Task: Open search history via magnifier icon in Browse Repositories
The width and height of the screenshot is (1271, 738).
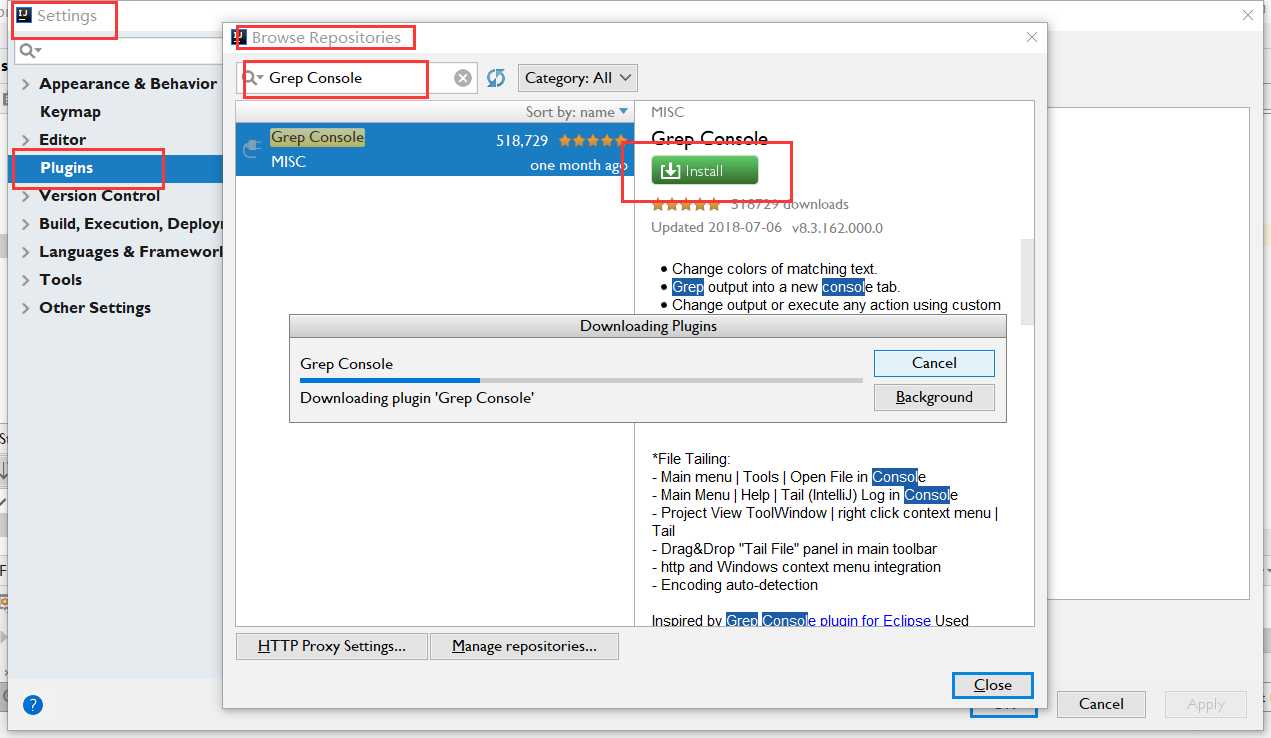Action: (253, 78)
